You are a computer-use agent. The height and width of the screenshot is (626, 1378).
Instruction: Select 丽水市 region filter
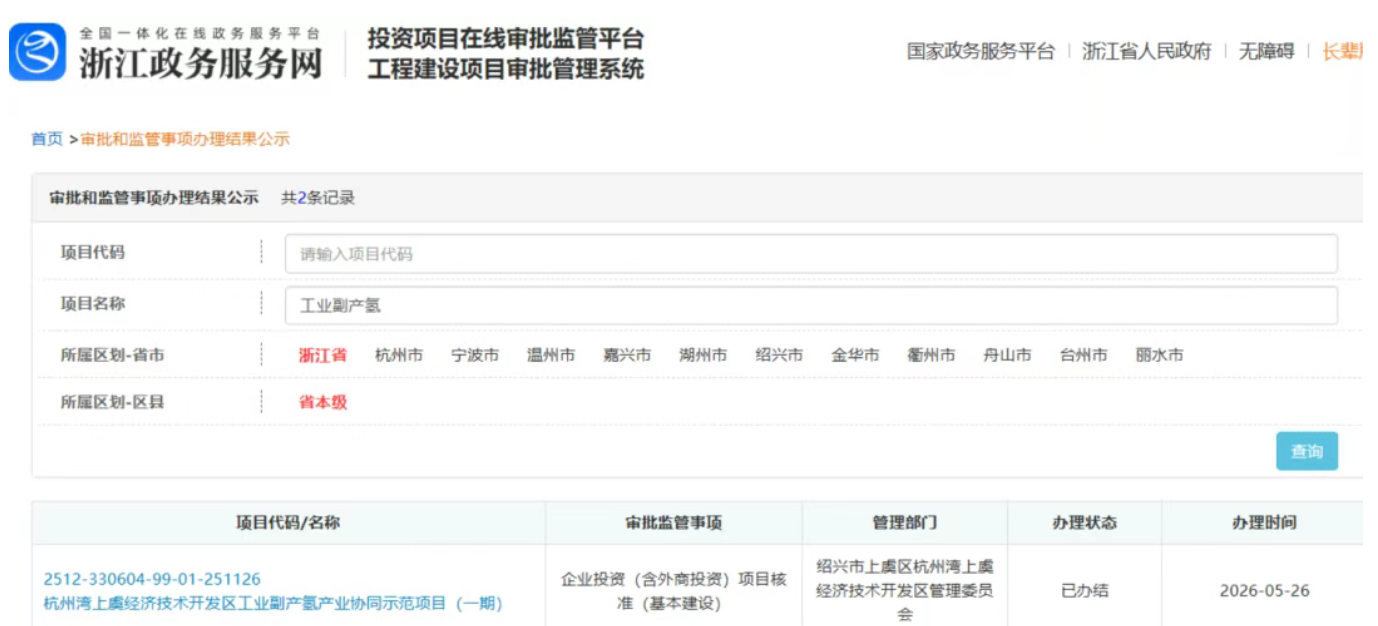(x=1159, y=355)
